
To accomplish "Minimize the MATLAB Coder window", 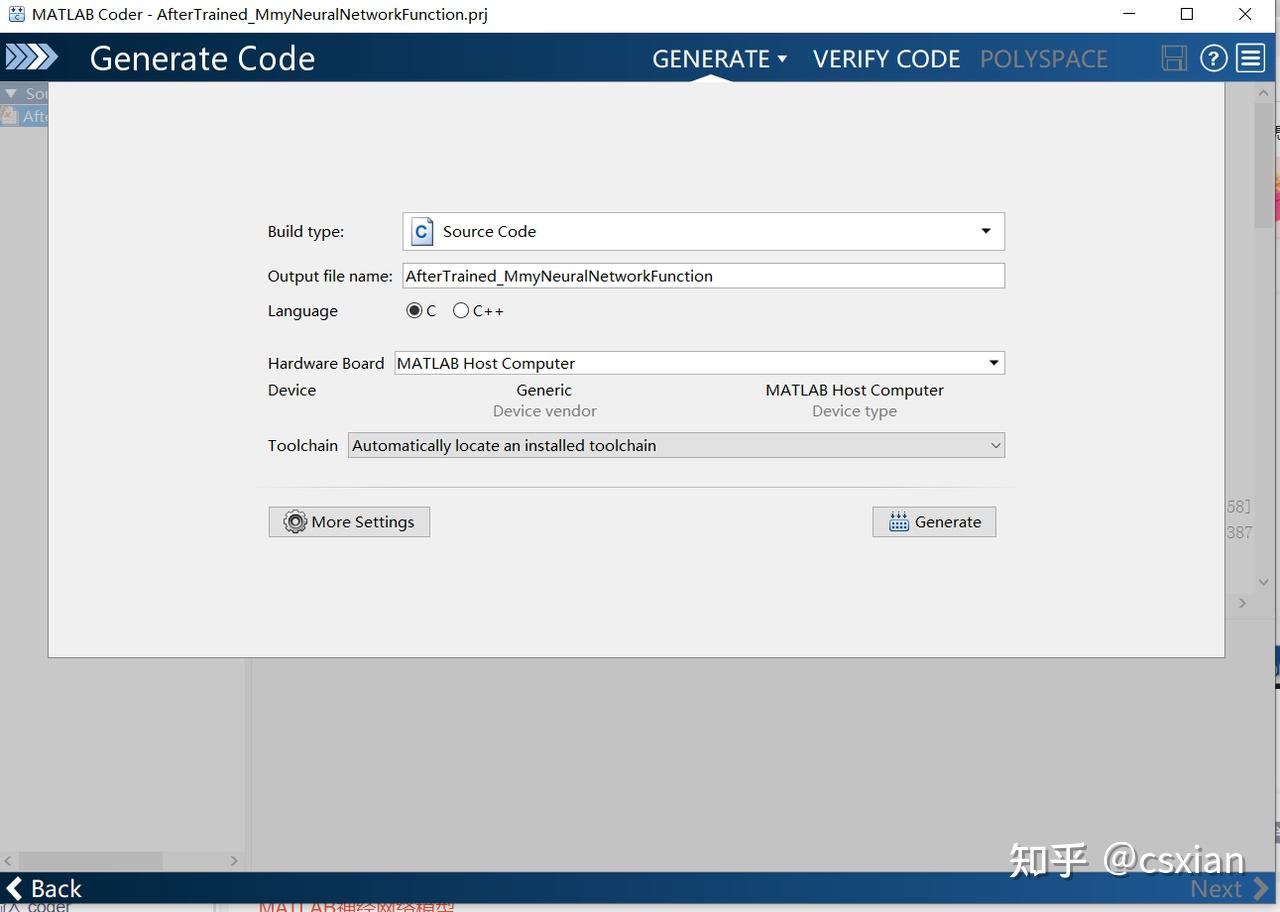I will pyautogui.click(x=1129, y=14).
